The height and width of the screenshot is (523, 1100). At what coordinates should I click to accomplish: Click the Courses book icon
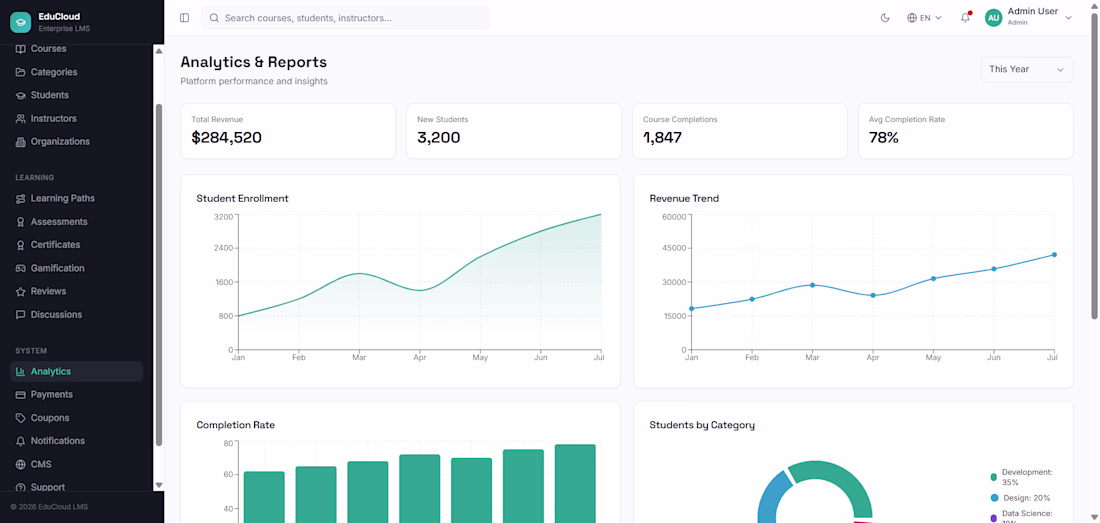pyautogui.click(x=20, y=49)
